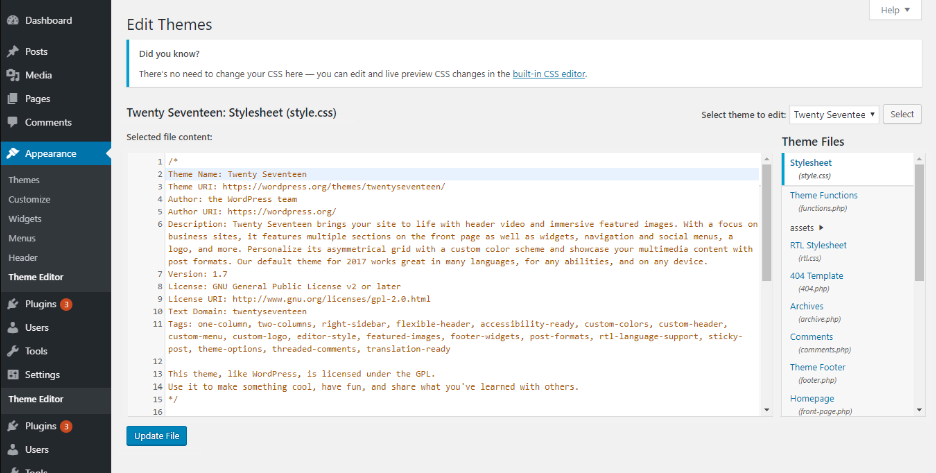Viewport: 936px width, 473px height.
Task: Click the Posts pushpin icon
Action: pos(13,51)
